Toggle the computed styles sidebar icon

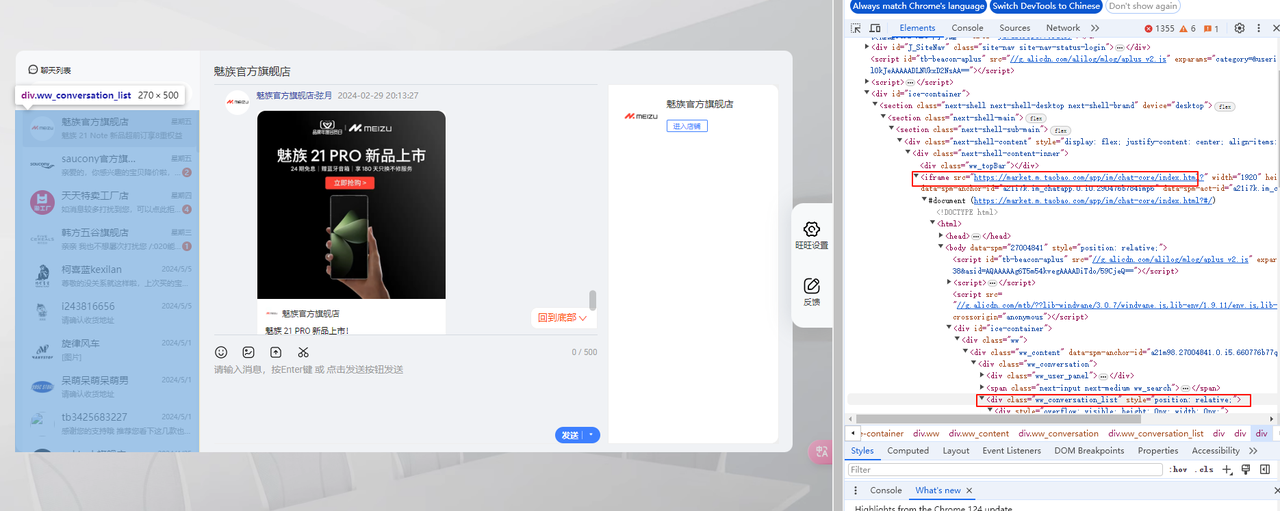(x=1264, y=469)
